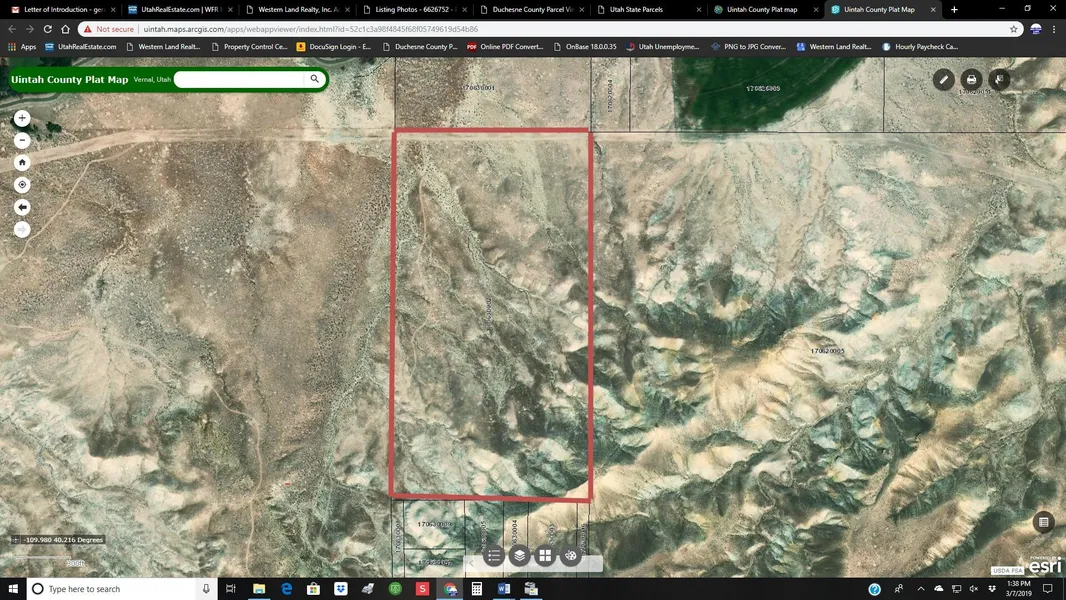Image resolution: width=1066 pixels, height=600 pixels.
Task: Open the Basemap Gallery grid widget
Action: coord(545,556)
